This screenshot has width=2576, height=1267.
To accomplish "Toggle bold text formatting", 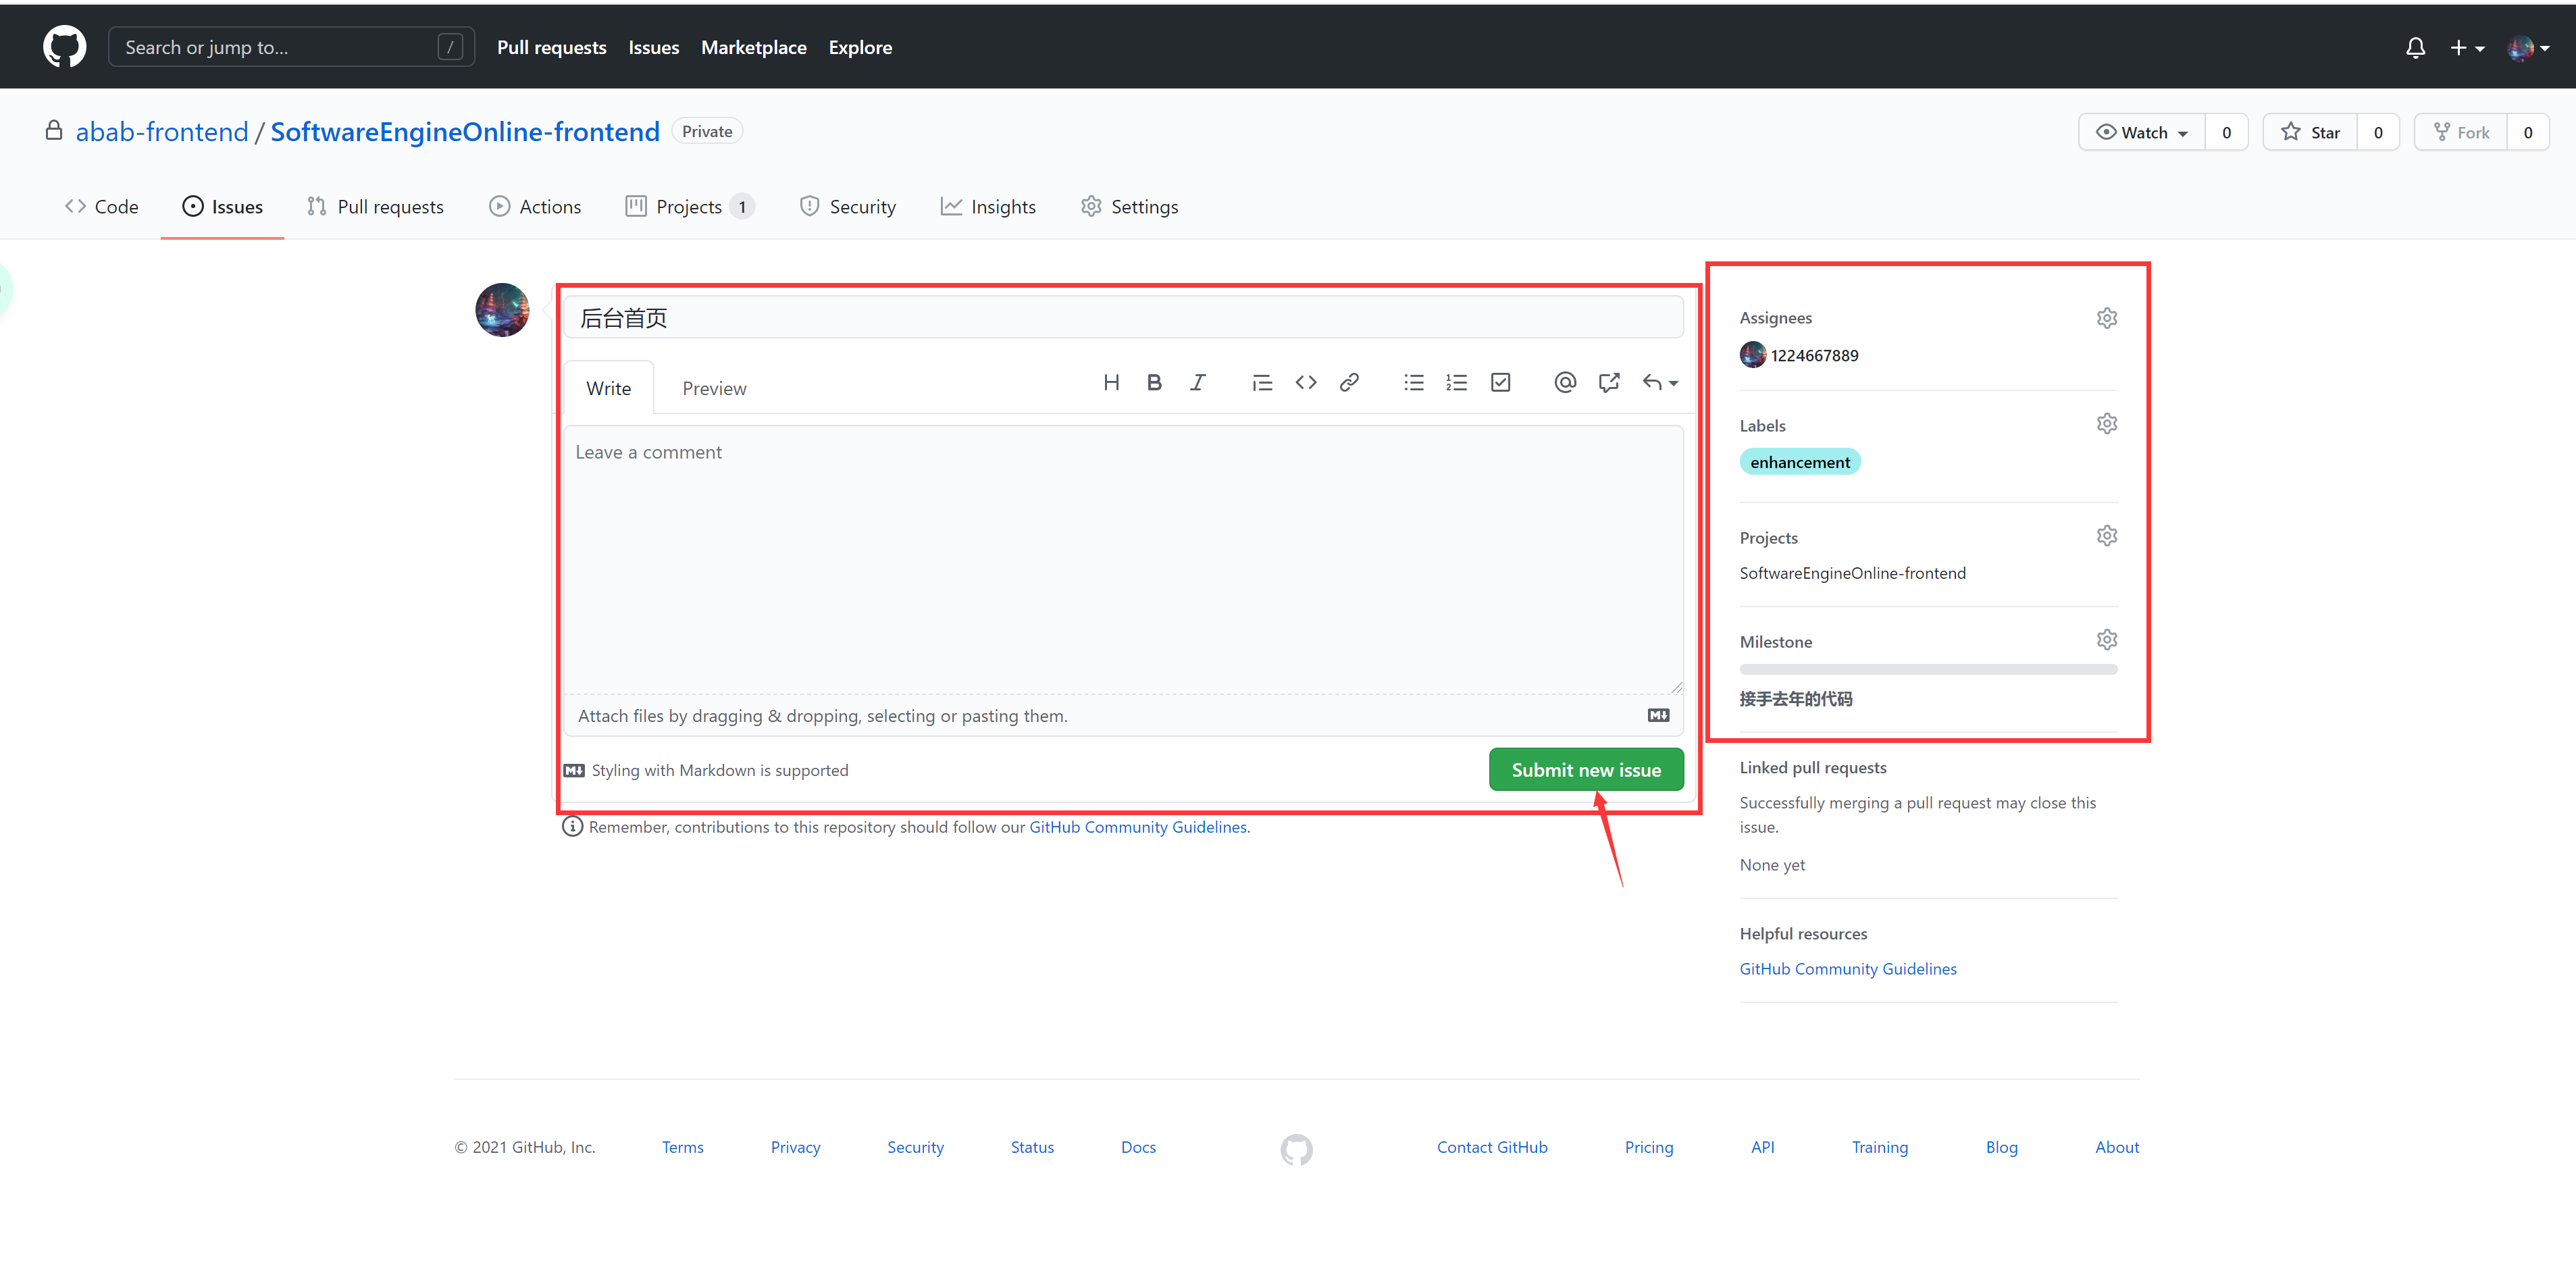I will point(1154,383).
